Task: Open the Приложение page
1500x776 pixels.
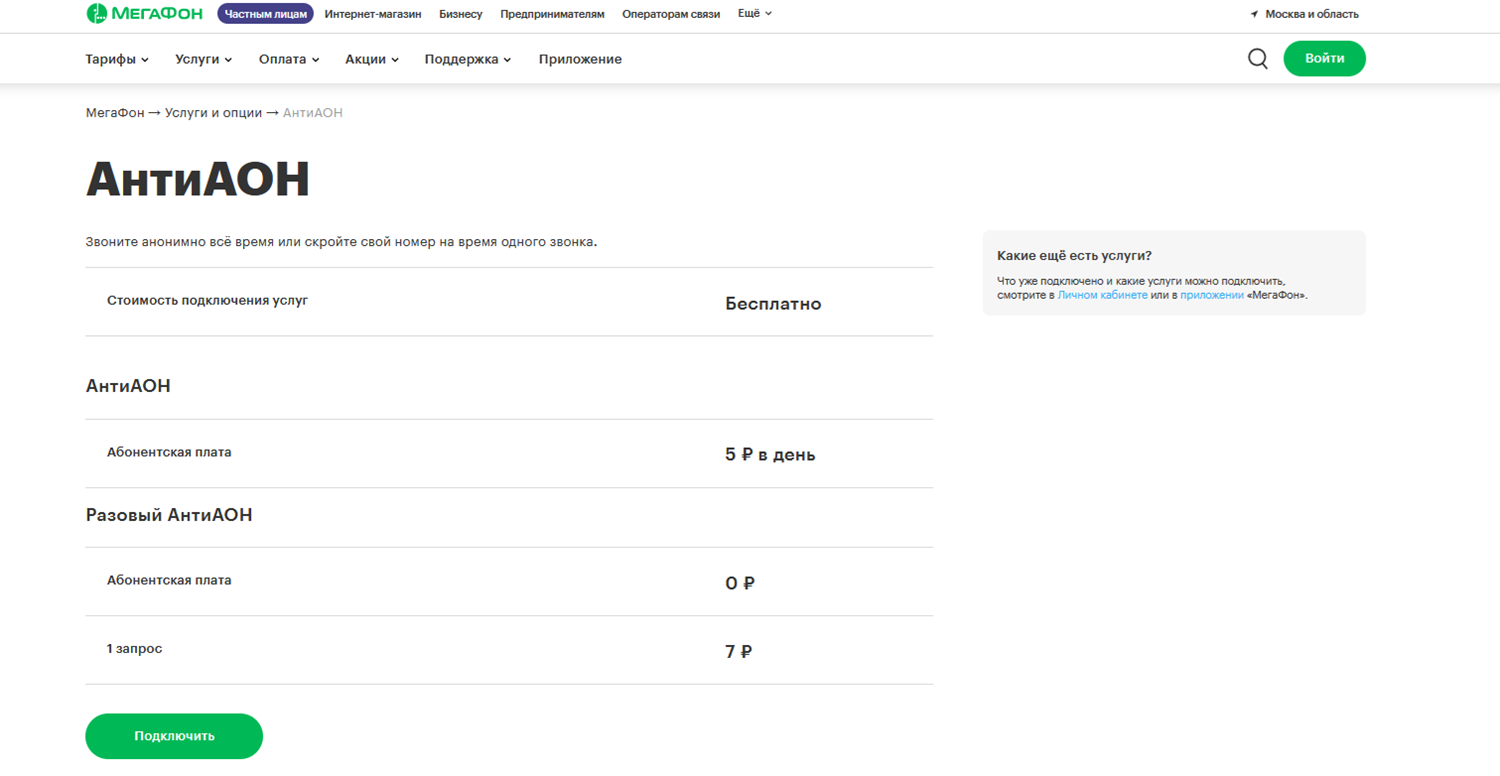Action: pos(580,59)
